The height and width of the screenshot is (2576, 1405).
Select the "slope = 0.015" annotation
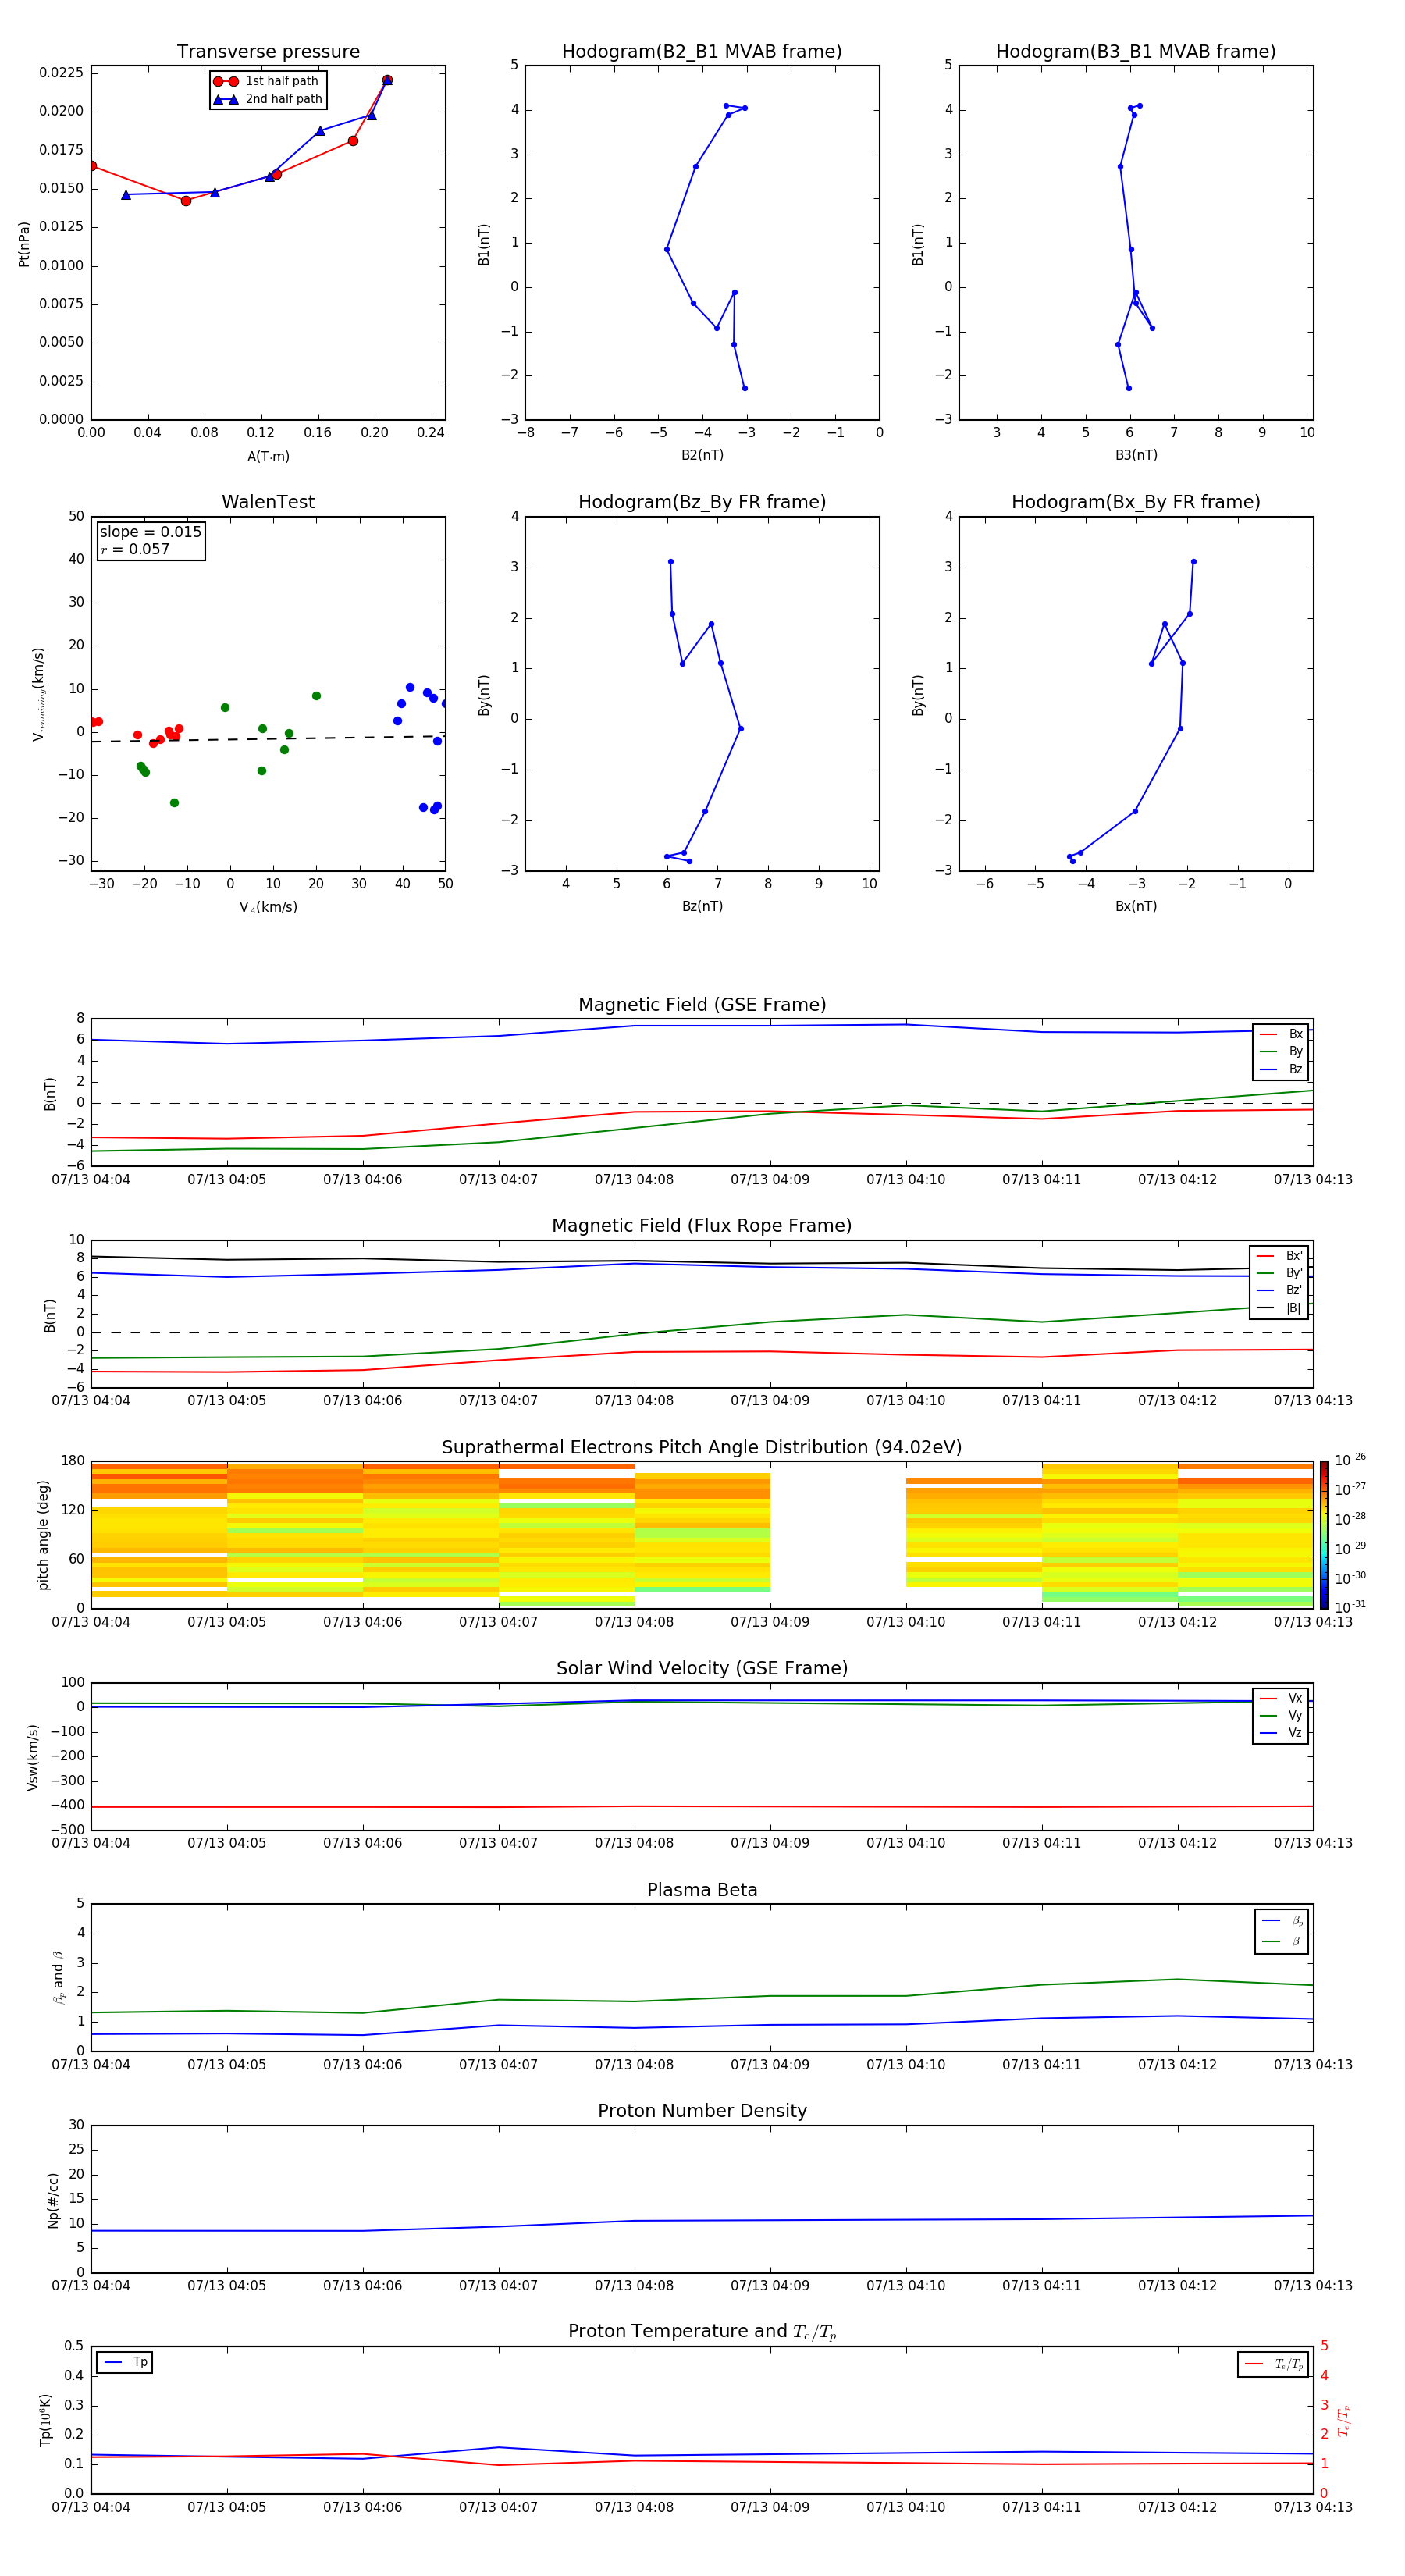coord(151,532)
